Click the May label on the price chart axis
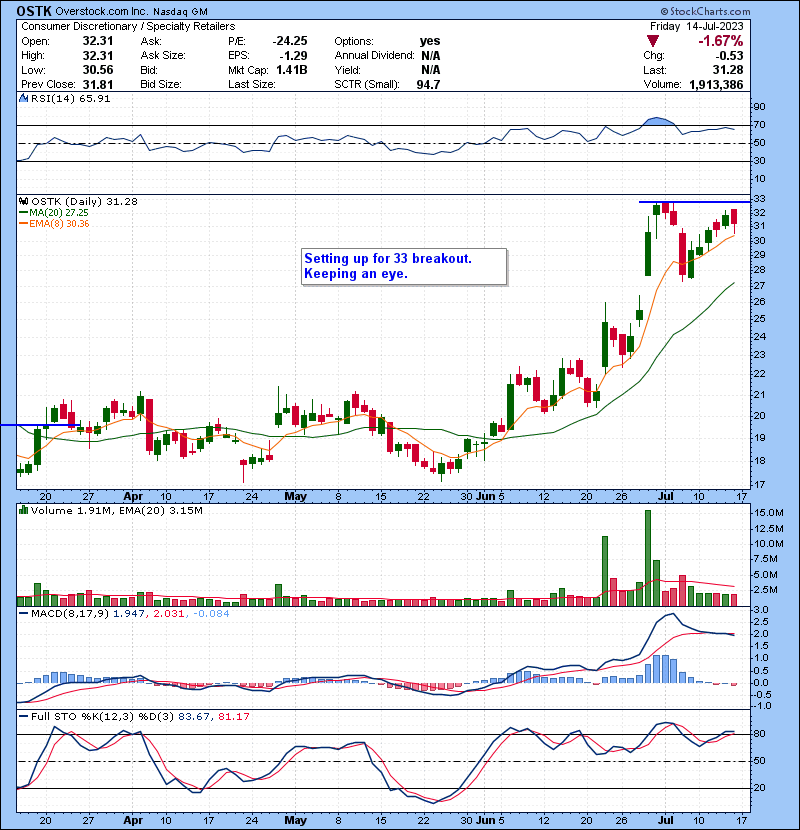 point(295,497)
